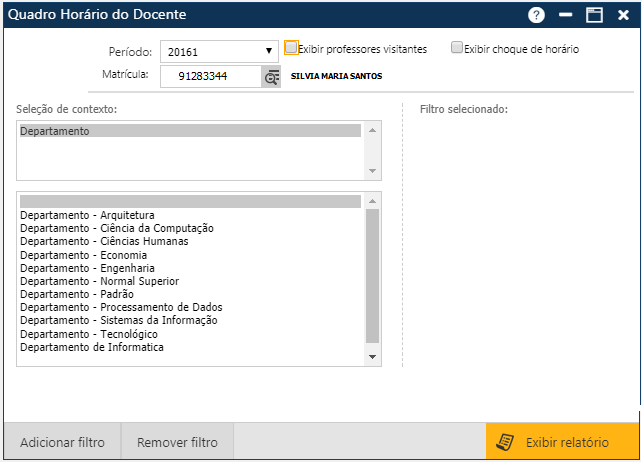Minimize the Quadro Horário do Docente window
This screenshot has height=463, width=642.
(565, 15)
